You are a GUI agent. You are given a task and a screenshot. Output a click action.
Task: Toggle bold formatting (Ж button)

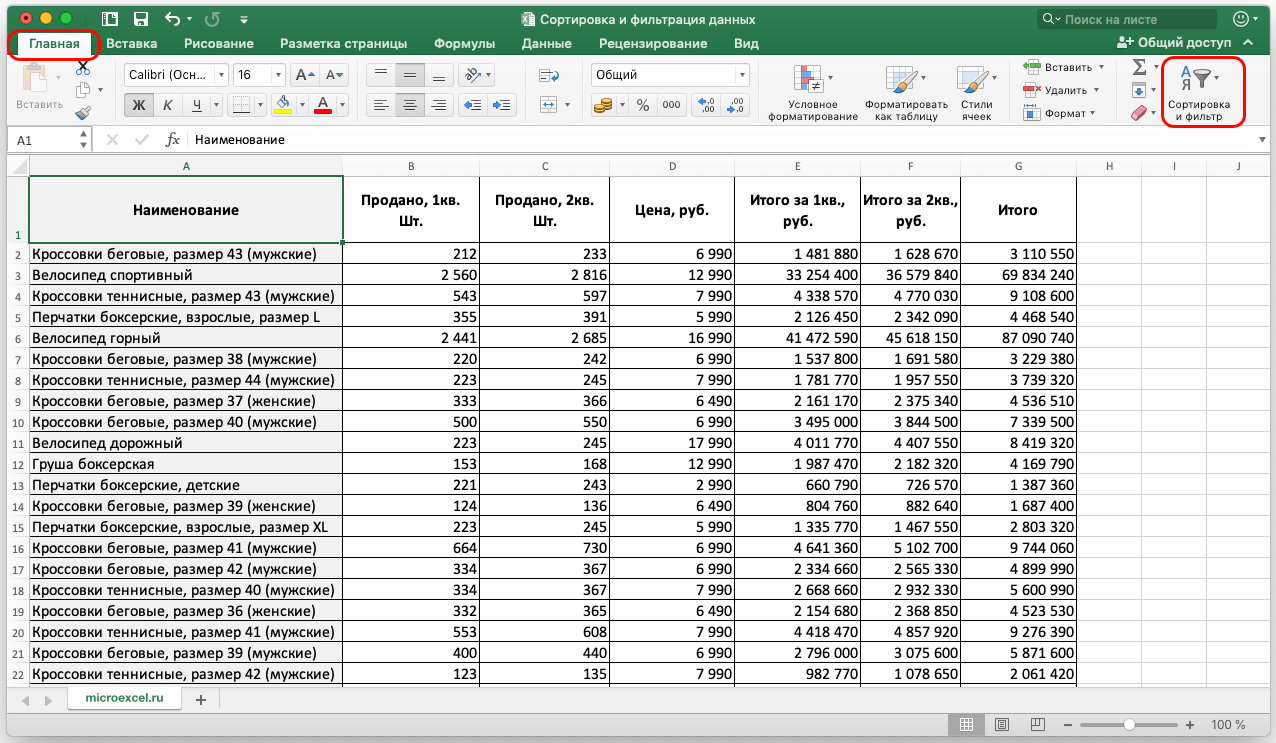click(139, 105)
